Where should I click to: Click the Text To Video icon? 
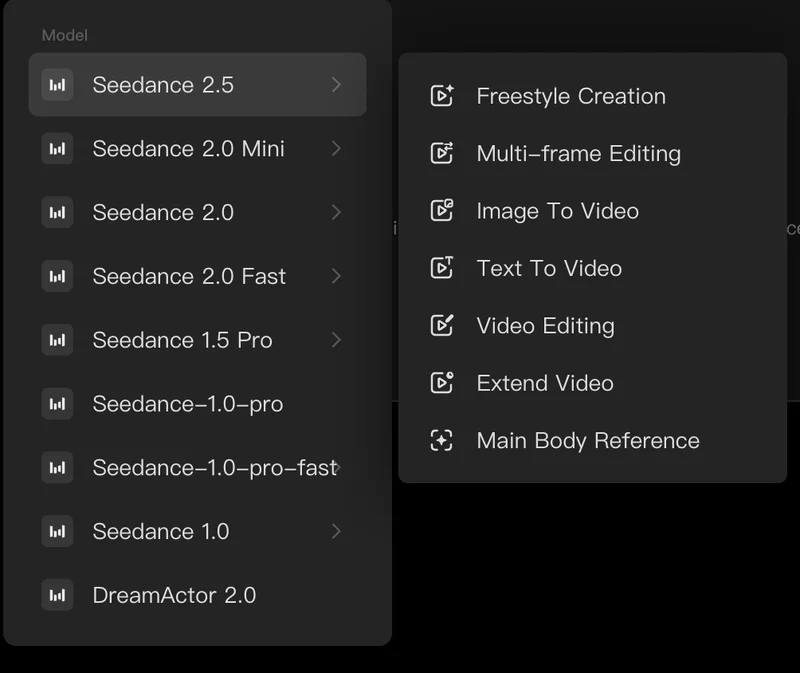pos(442,268)
